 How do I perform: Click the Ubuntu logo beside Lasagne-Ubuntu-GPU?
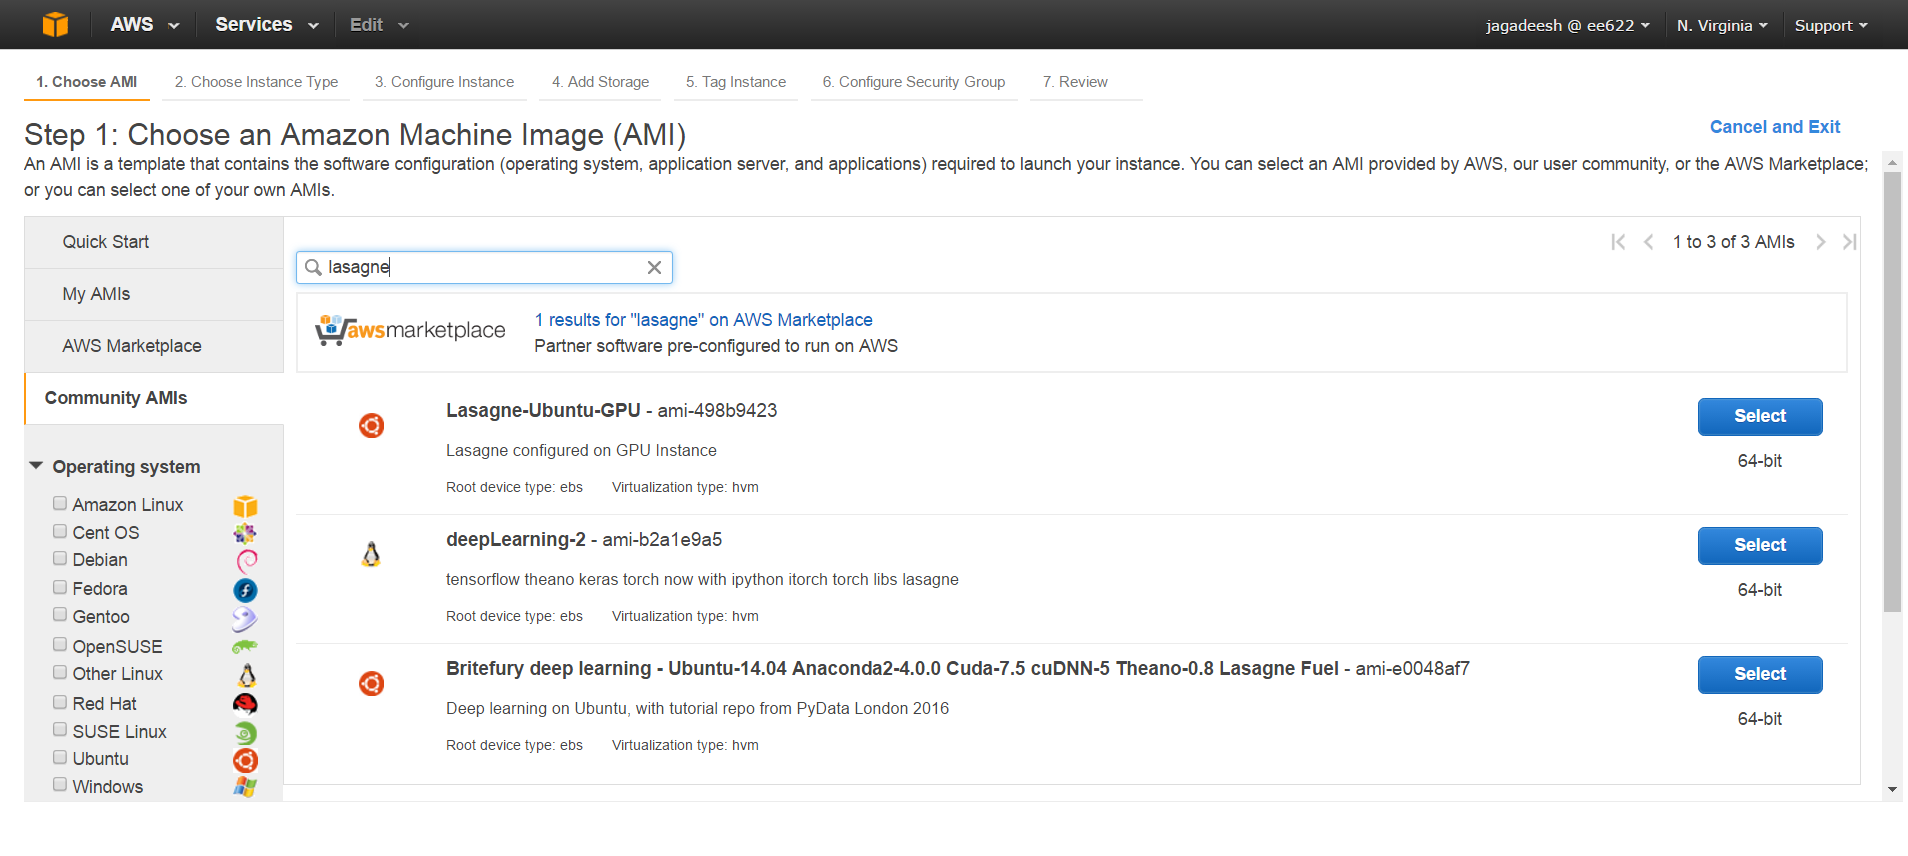pos(371,425)
